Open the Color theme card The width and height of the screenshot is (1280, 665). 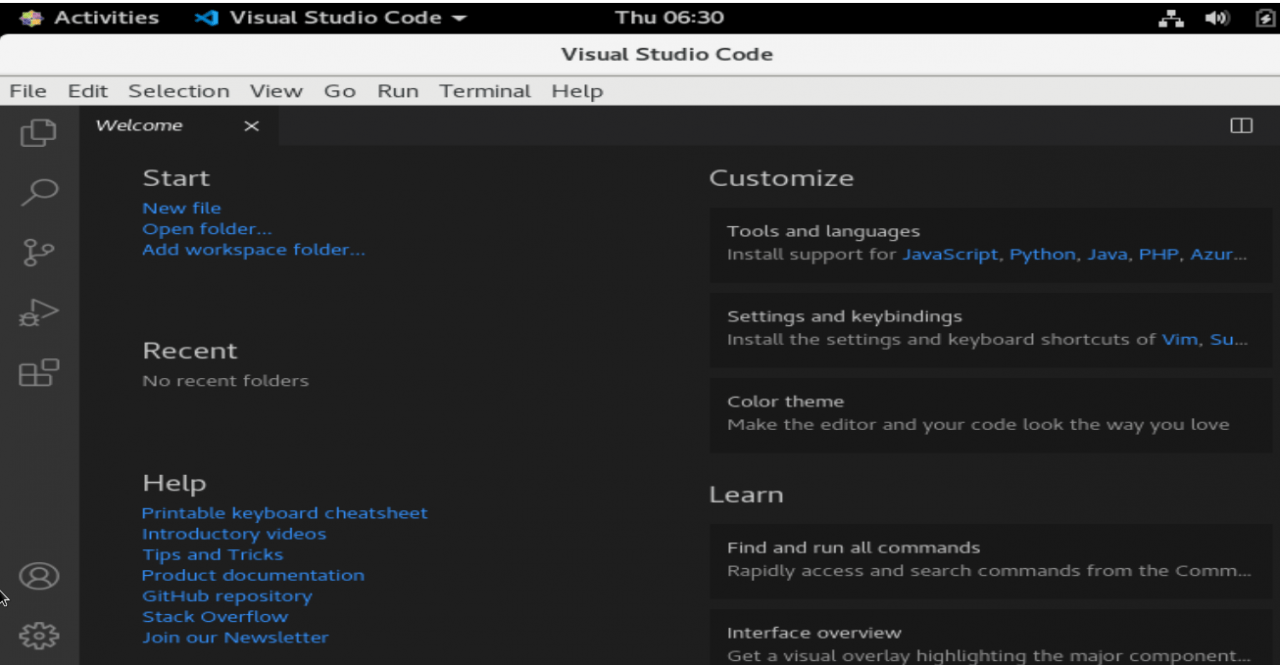click(991, 413)
